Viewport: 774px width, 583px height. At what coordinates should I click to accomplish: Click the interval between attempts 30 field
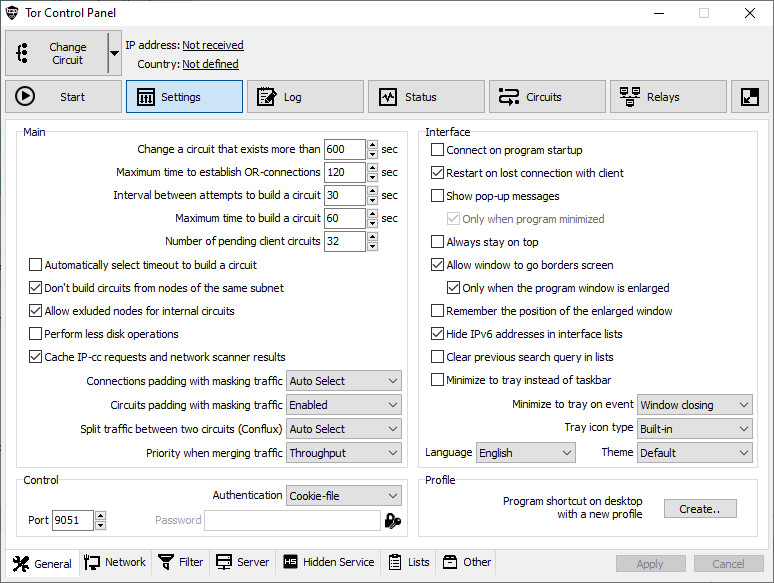[345, 195]
